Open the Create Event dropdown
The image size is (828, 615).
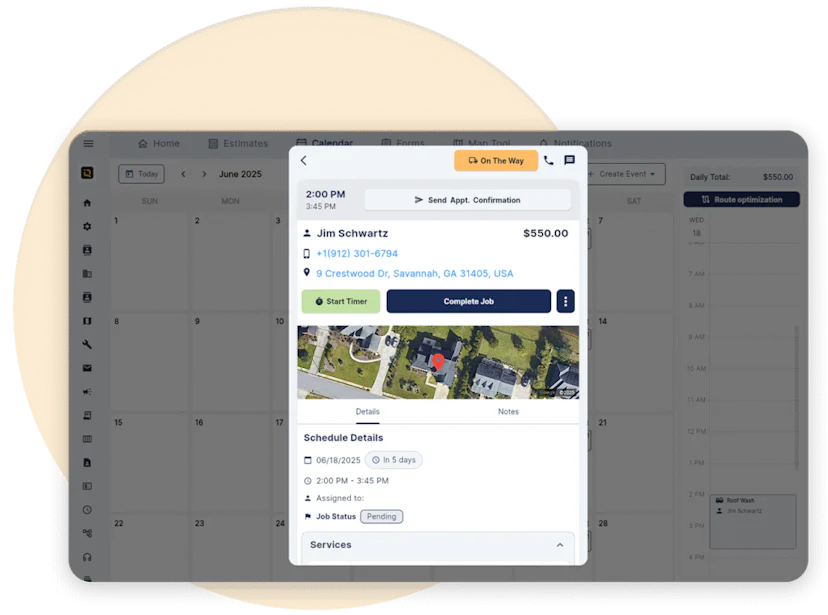tap(625, 174)
